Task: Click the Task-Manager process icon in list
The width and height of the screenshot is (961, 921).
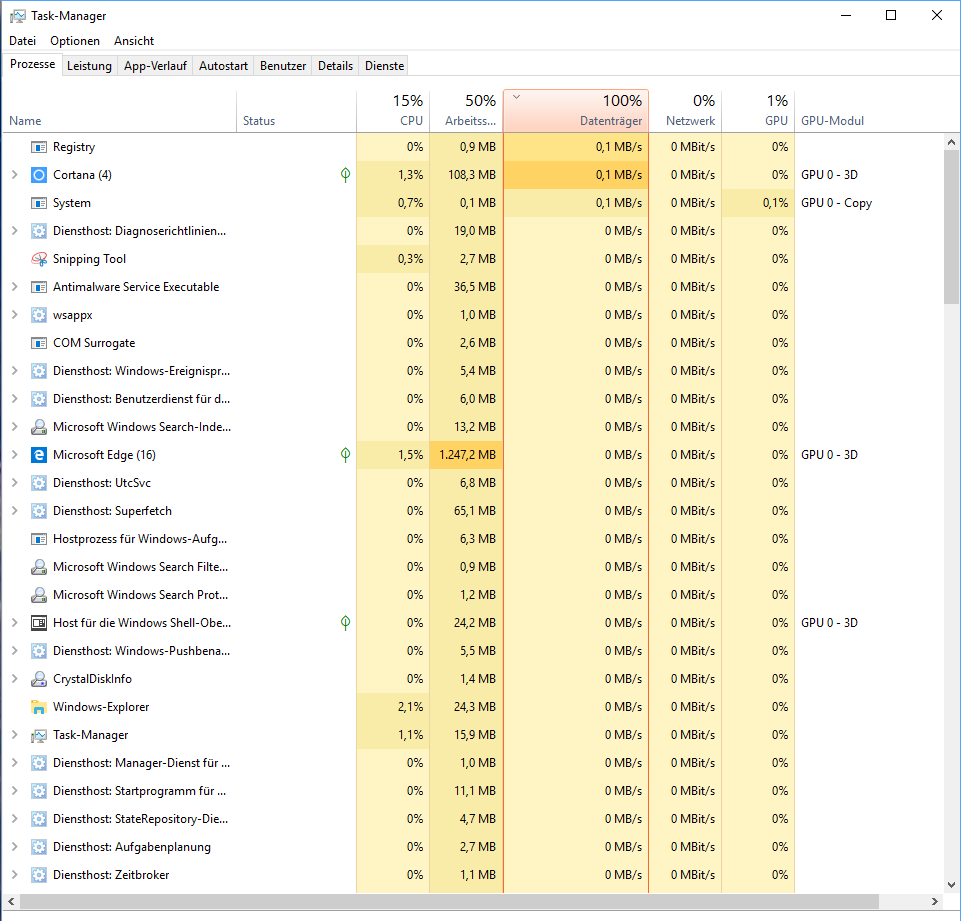Action: tap(39, 735)
